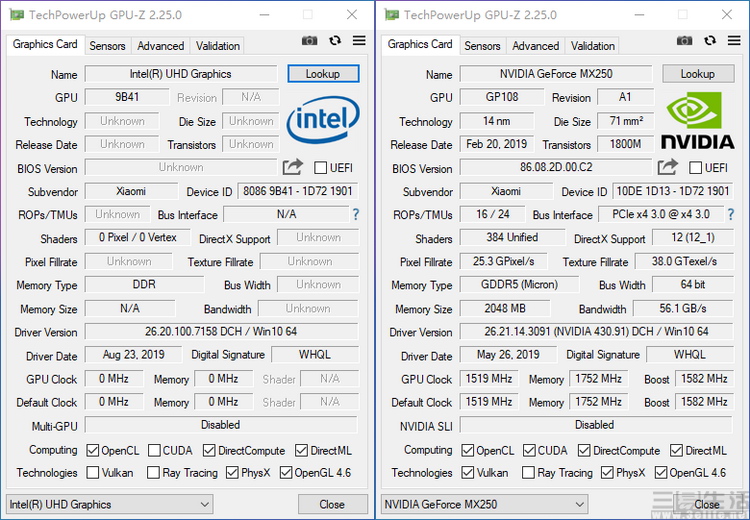Click GPU-Z app icon in NVIDIA window title bar
Screen dimensions: 750x520
392,15
